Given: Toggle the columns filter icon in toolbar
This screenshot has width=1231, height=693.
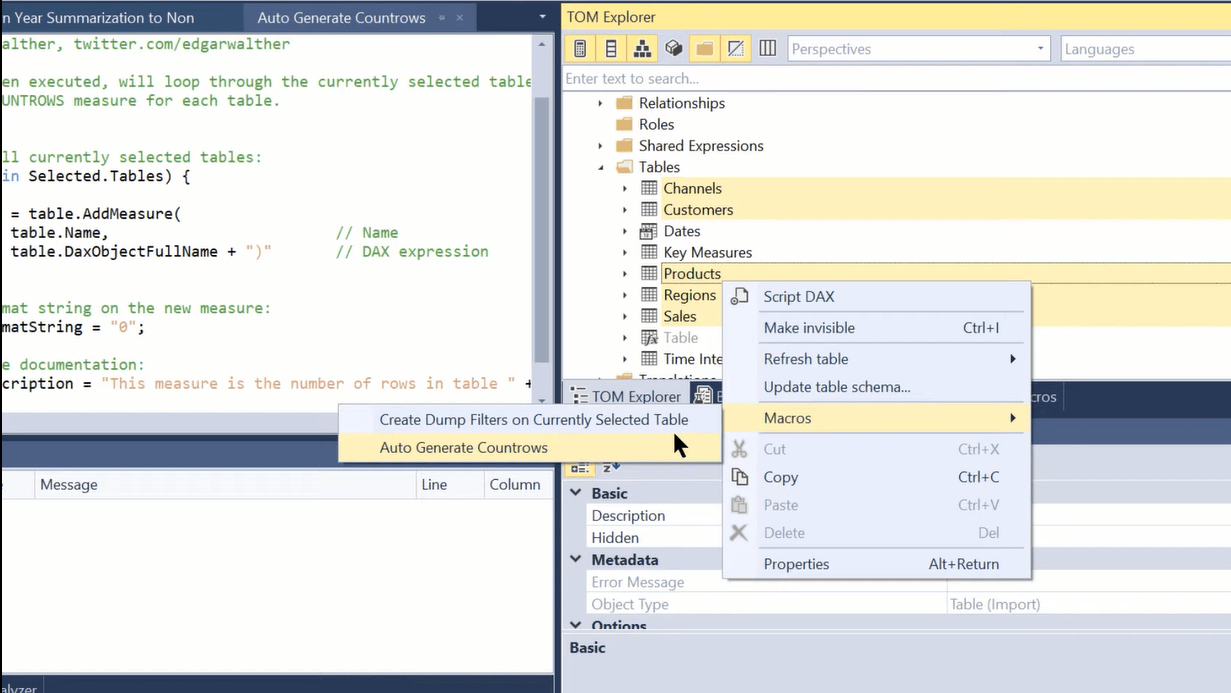Looking at the screenshot, I should coord(611,48).
